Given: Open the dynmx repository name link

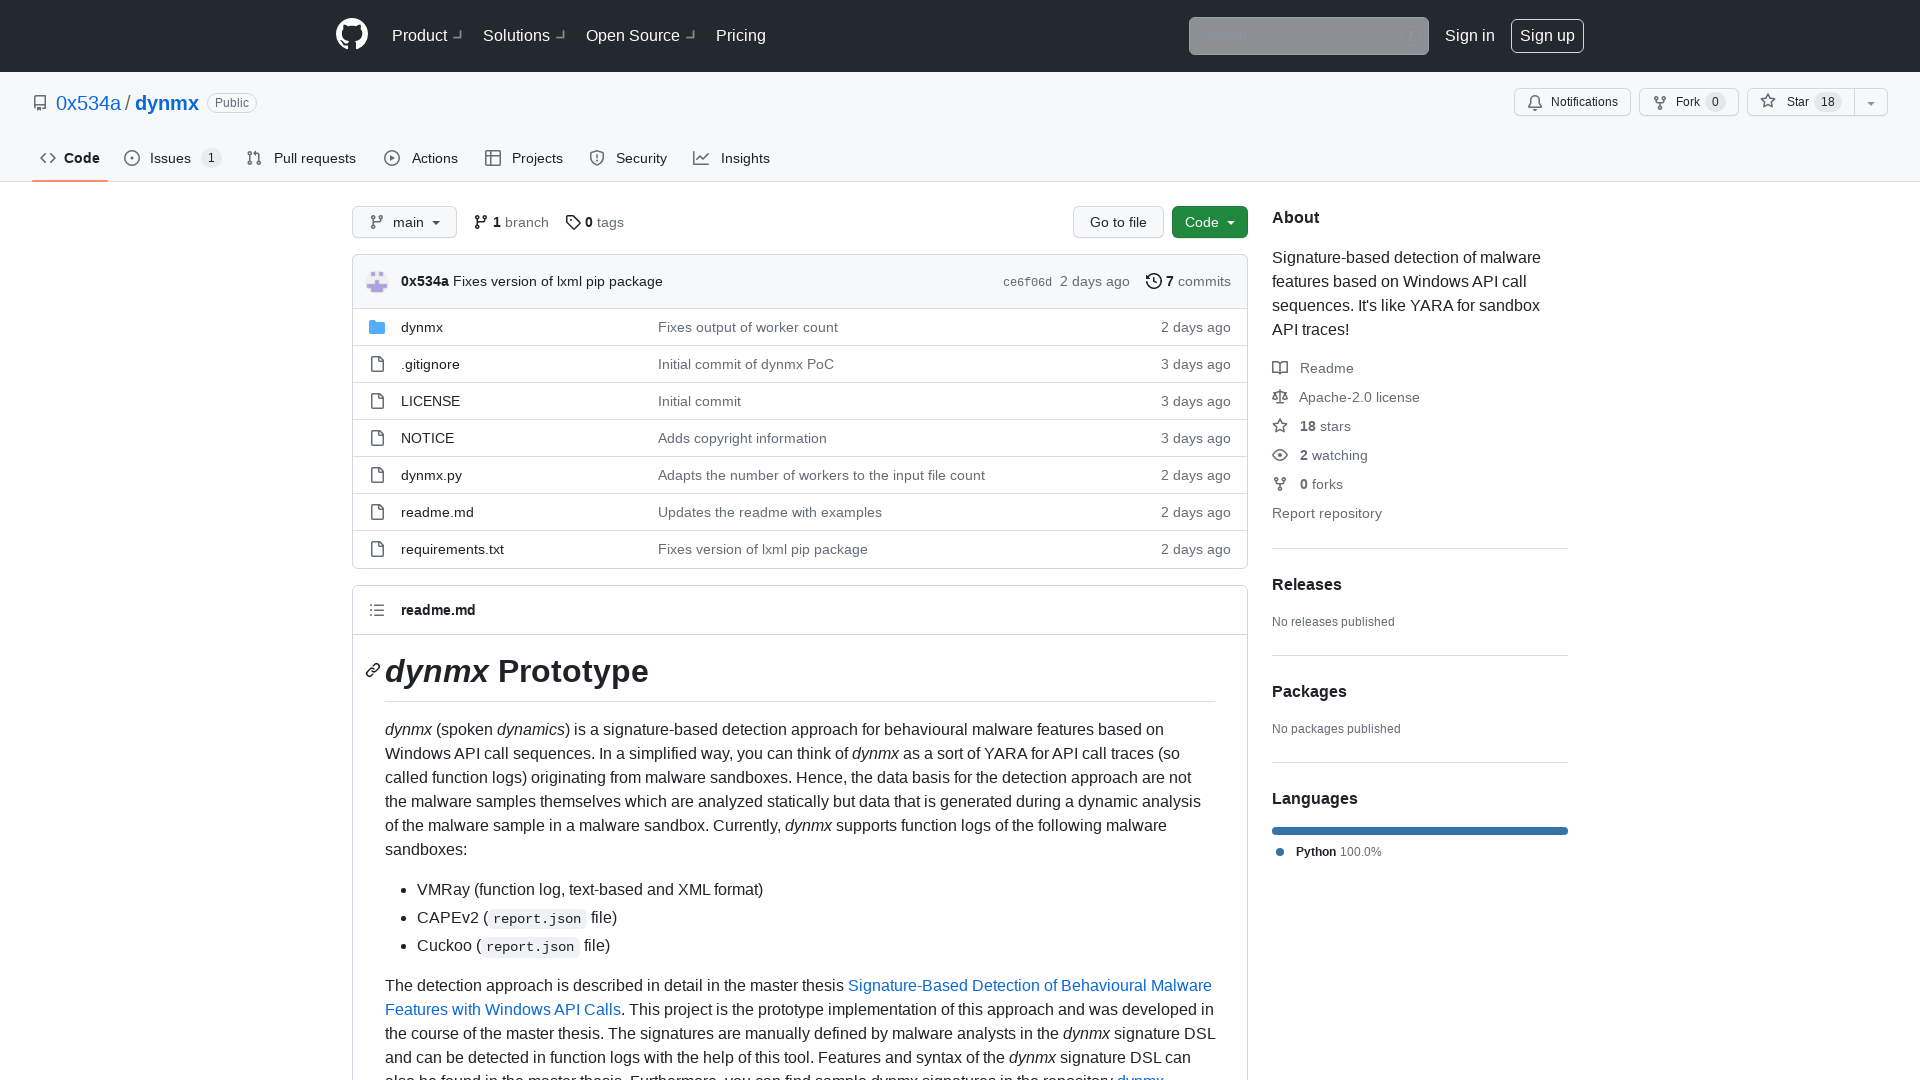Looking at the screenshot, I should [x=167, y=103].
